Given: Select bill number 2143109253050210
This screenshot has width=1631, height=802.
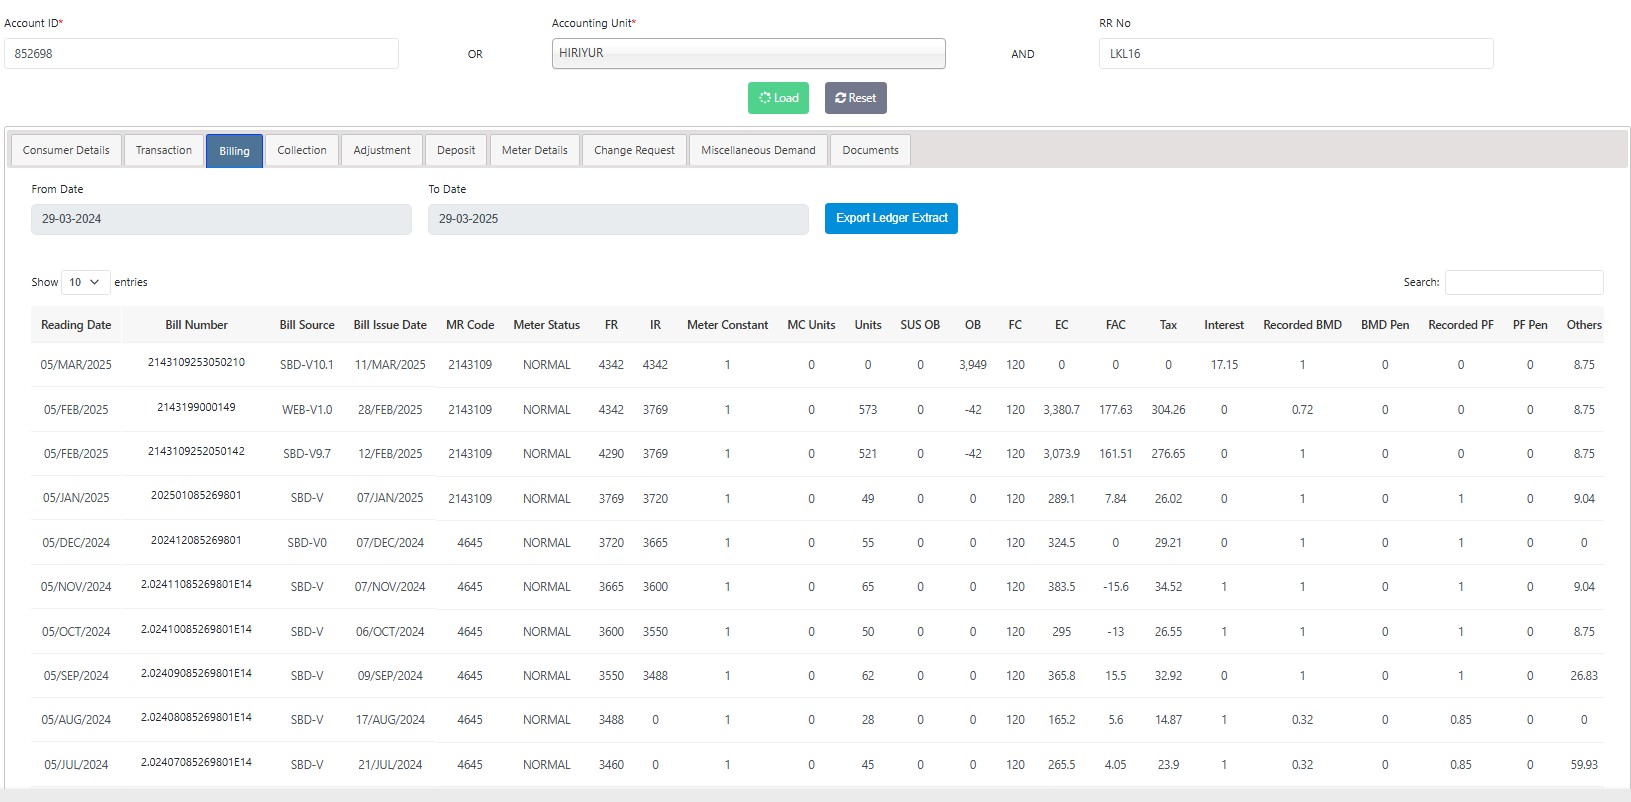Looking at the screenshot, I should click(196, 362).
